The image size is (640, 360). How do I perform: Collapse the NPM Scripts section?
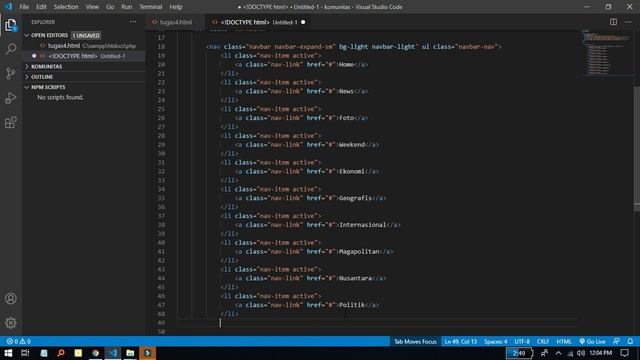point(84,87)
